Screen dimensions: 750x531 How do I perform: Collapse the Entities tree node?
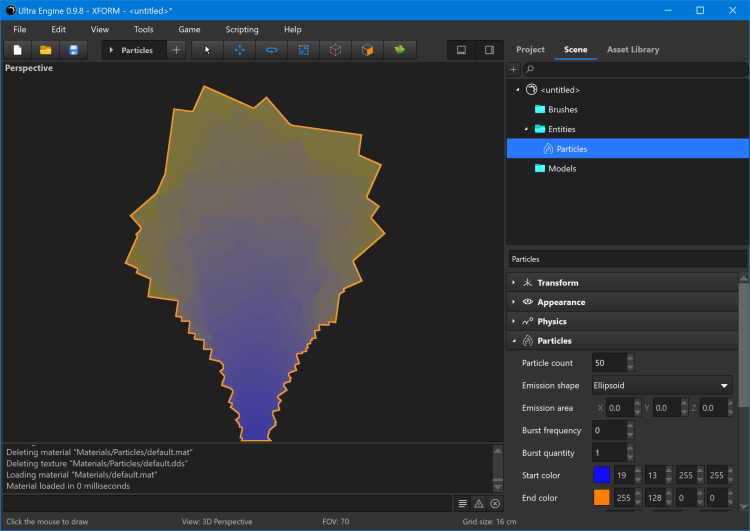(x=527, y=130)
